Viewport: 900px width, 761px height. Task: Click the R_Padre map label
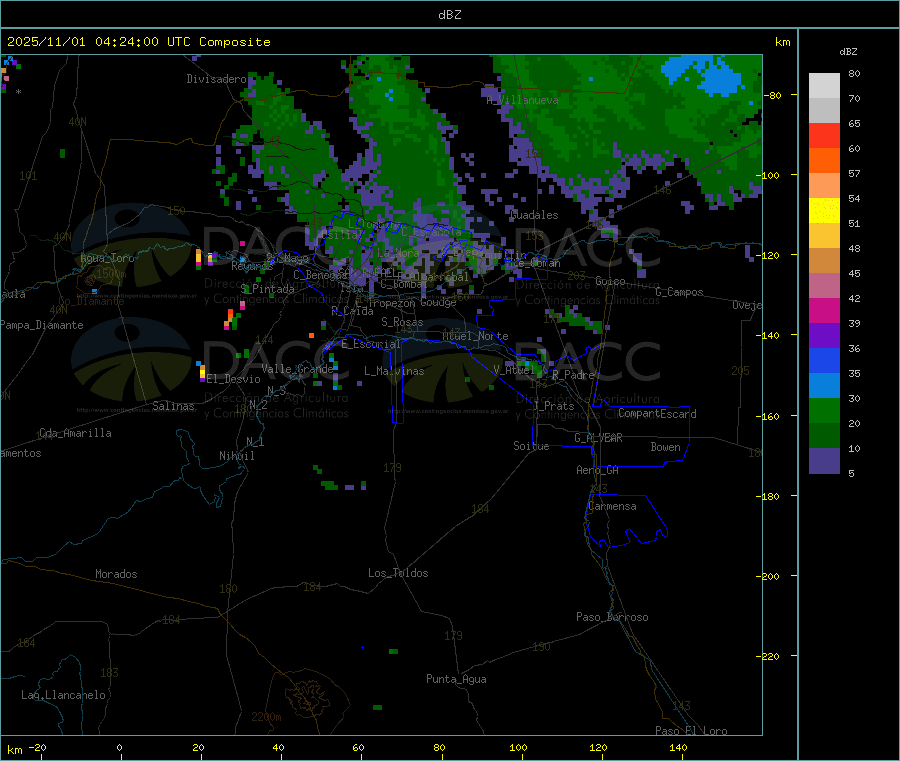point(573,375)
